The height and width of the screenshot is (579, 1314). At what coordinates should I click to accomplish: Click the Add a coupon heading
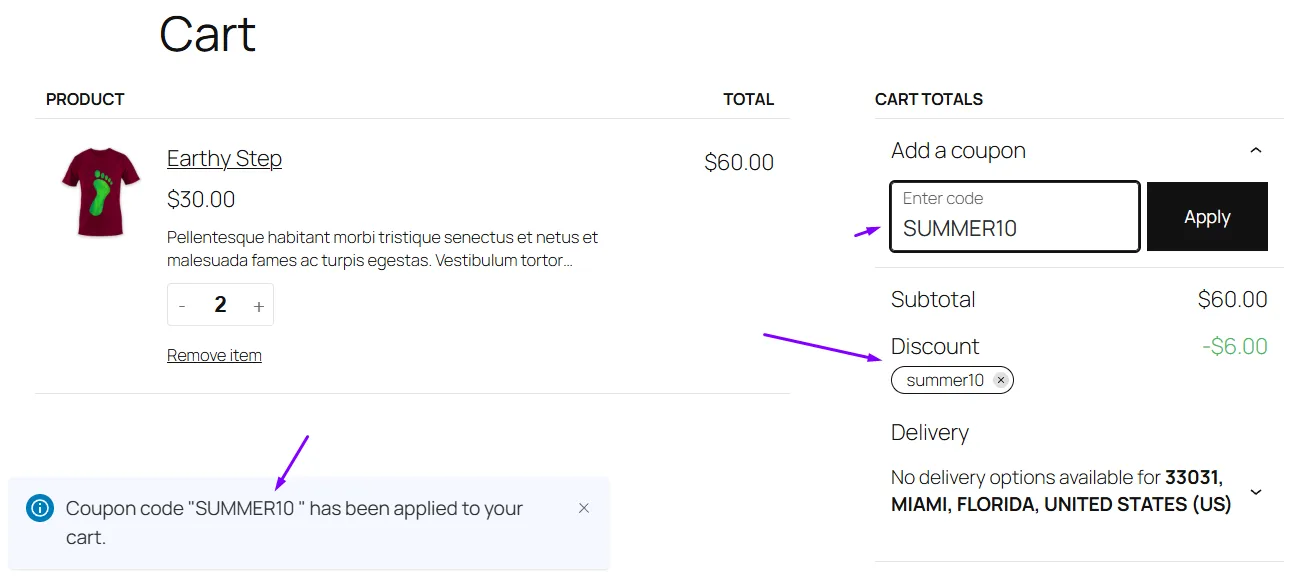pyautogui.click(x=958, y=151)
